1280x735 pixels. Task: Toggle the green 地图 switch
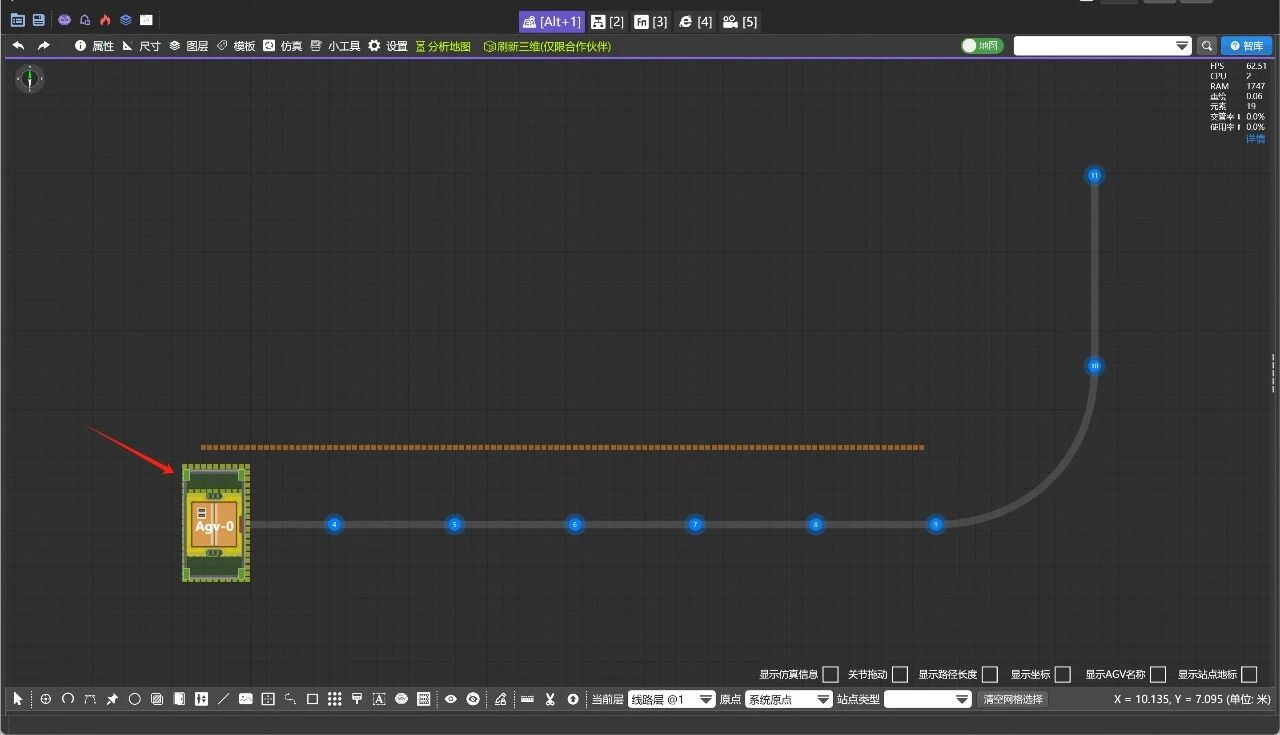tap(982, 46)
